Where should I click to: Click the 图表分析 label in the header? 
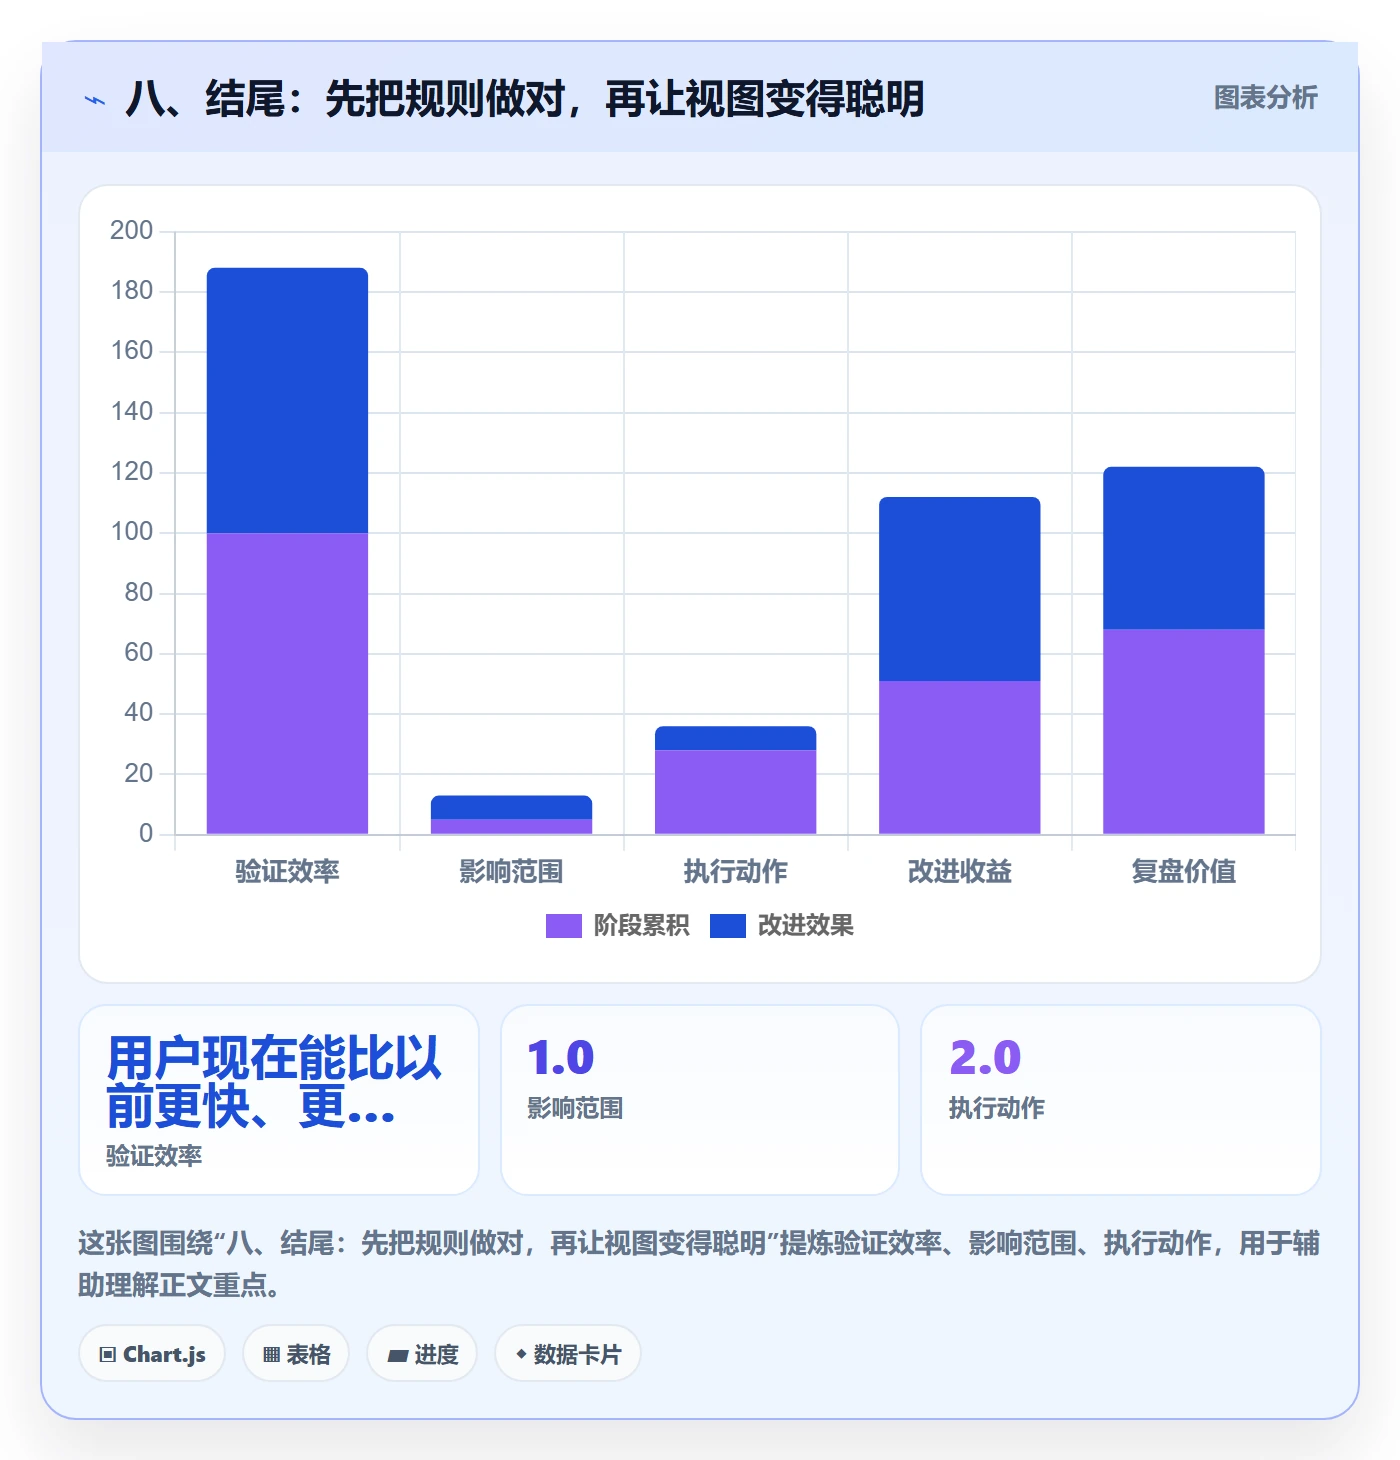point(1265,98)
